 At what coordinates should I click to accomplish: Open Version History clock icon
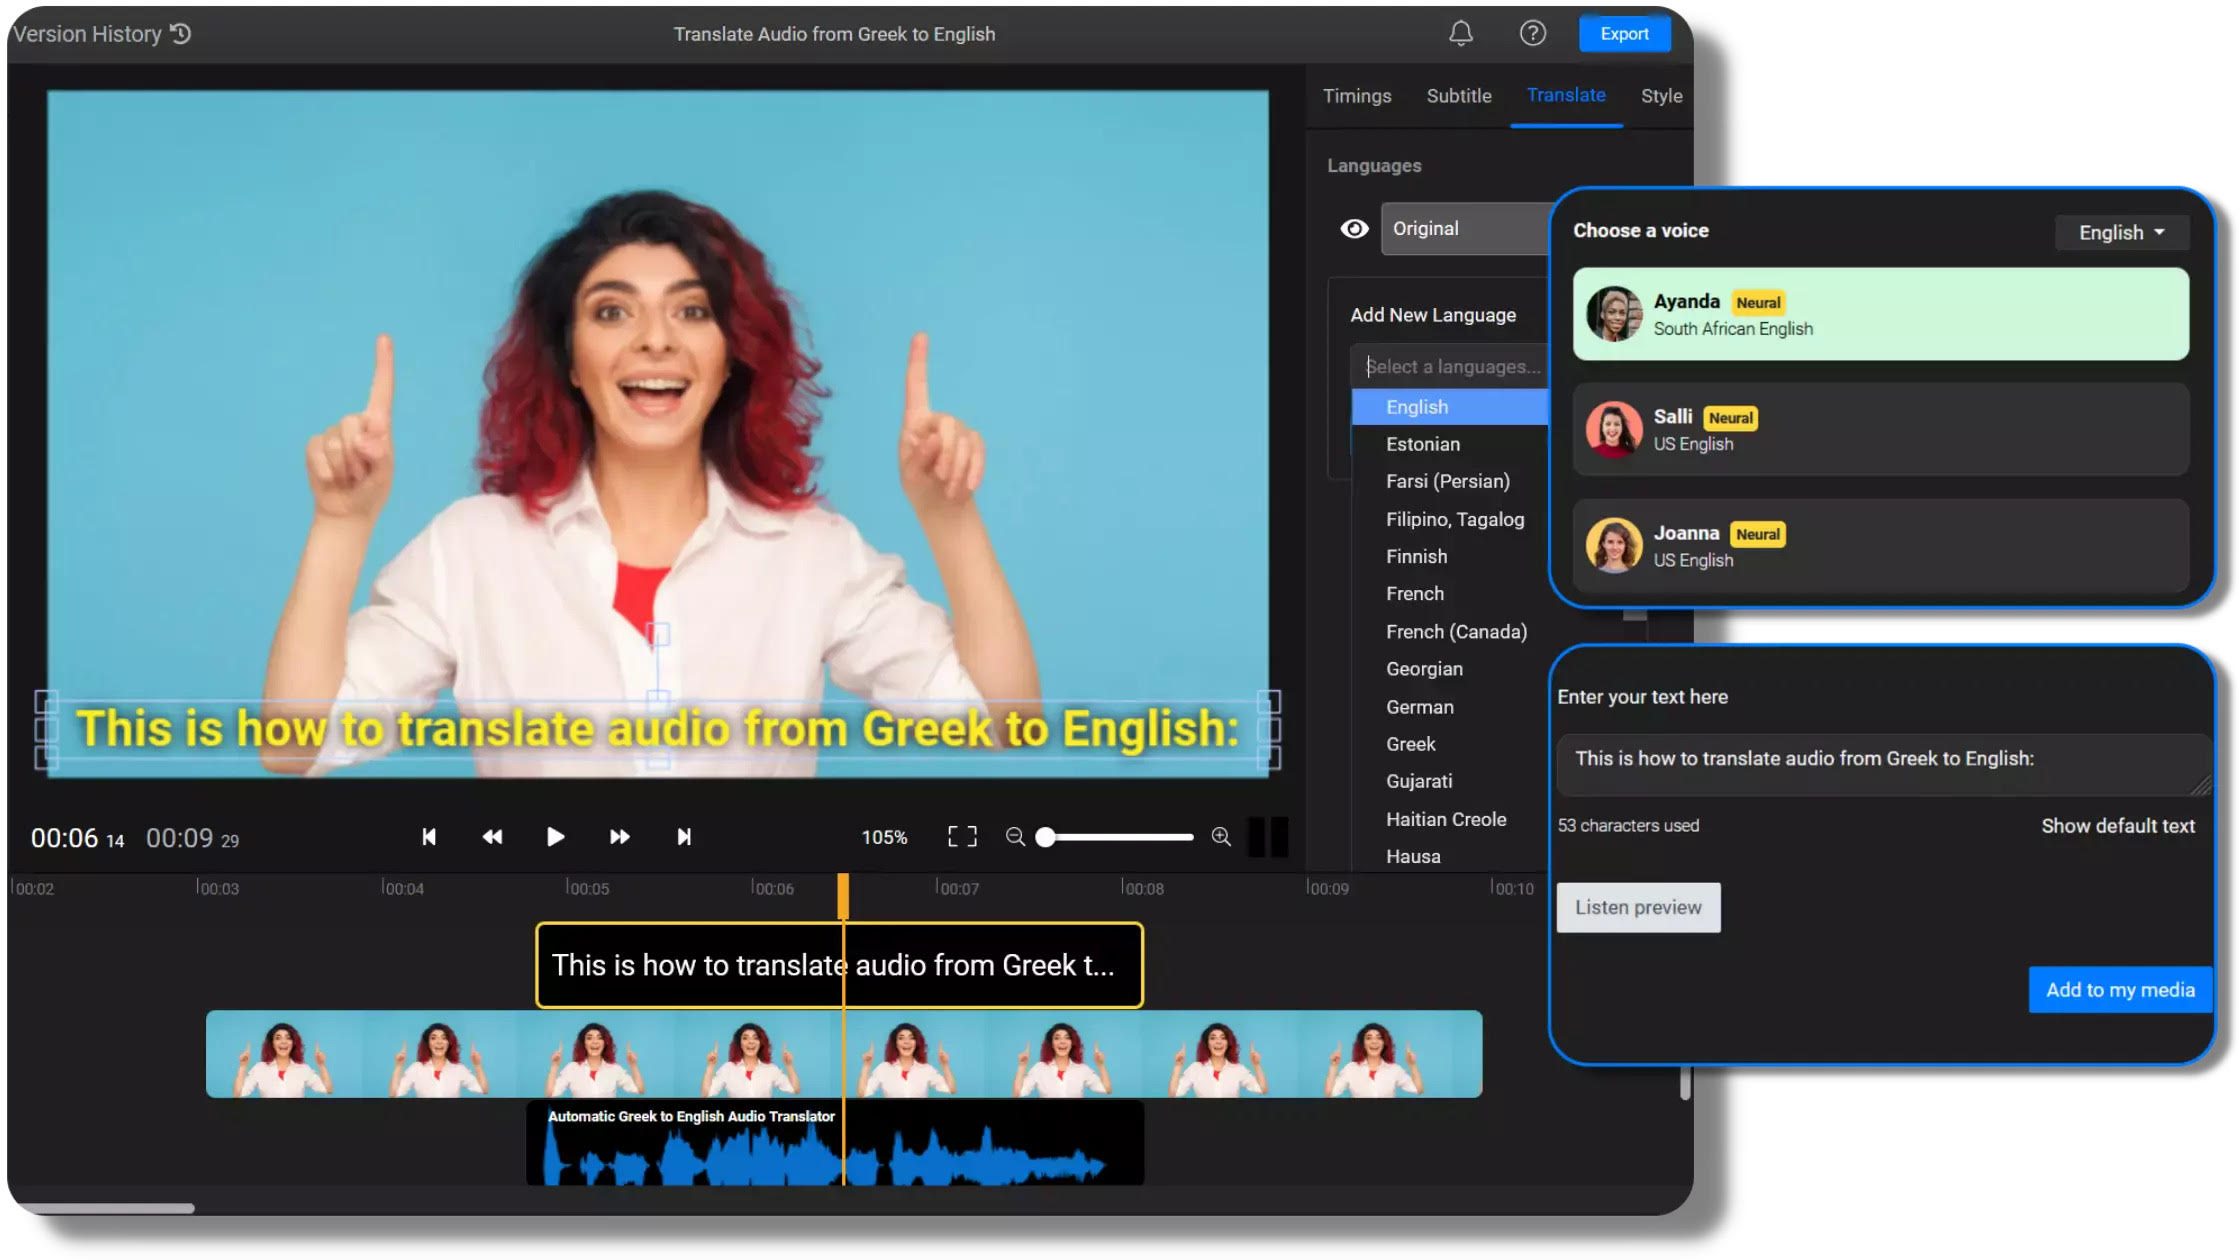tap(181, 34)
